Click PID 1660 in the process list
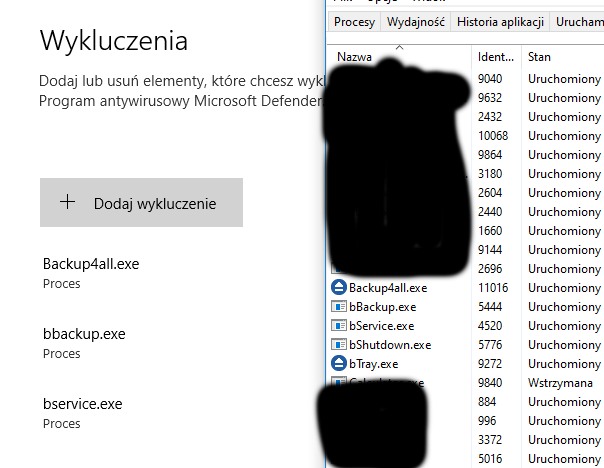 pyautogui.click(x=490, y=231)
